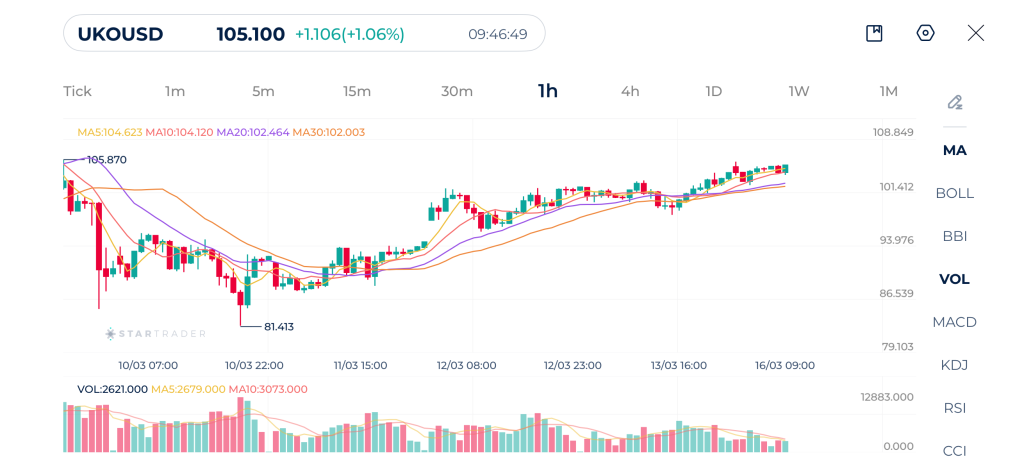Open the hexagon chart settings icon

point(925,33)
